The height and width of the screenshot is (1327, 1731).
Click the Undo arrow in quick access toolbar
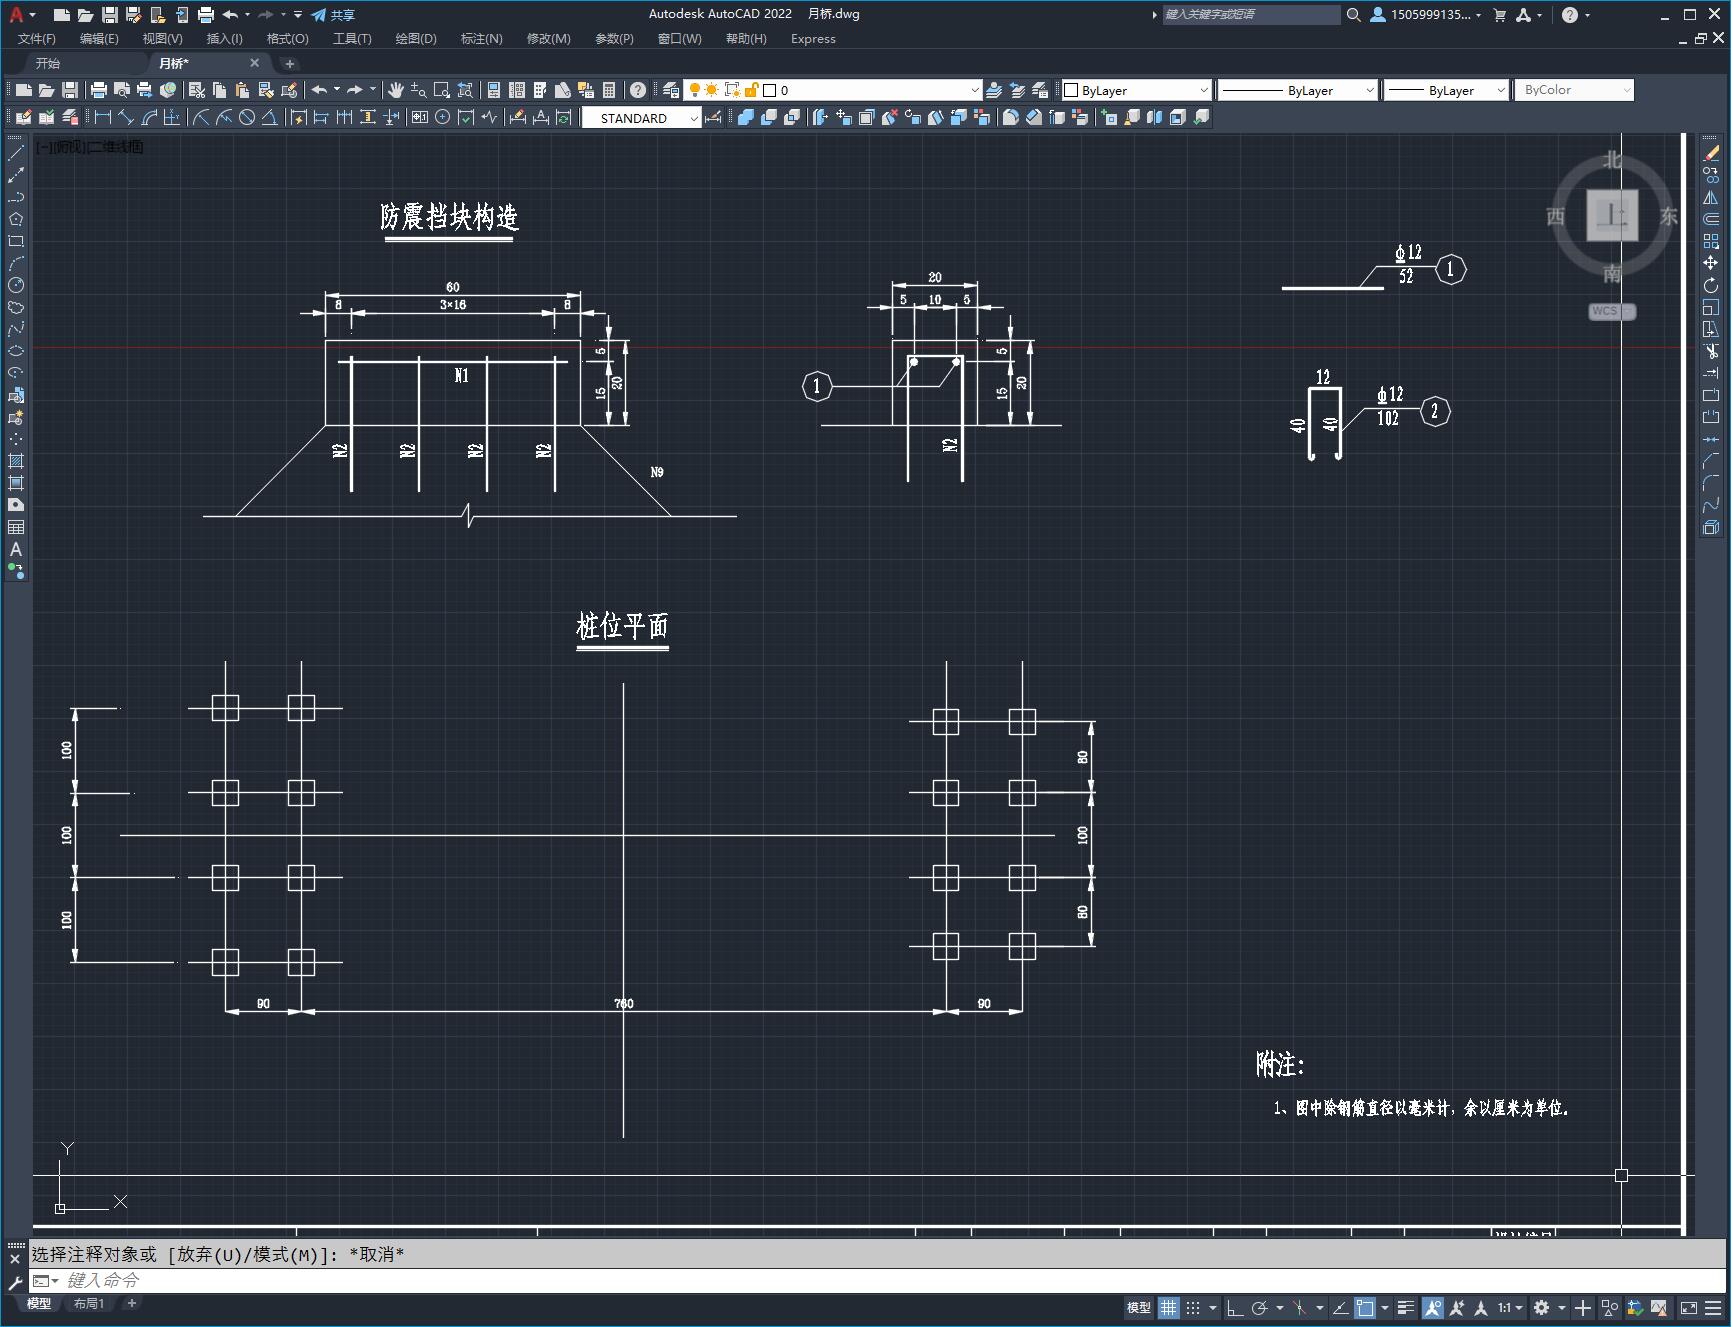230,15
